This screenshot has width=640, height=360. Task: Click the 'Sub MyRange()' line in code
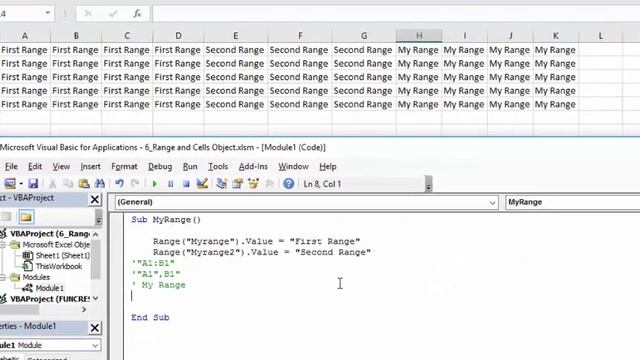coord(166,220)
